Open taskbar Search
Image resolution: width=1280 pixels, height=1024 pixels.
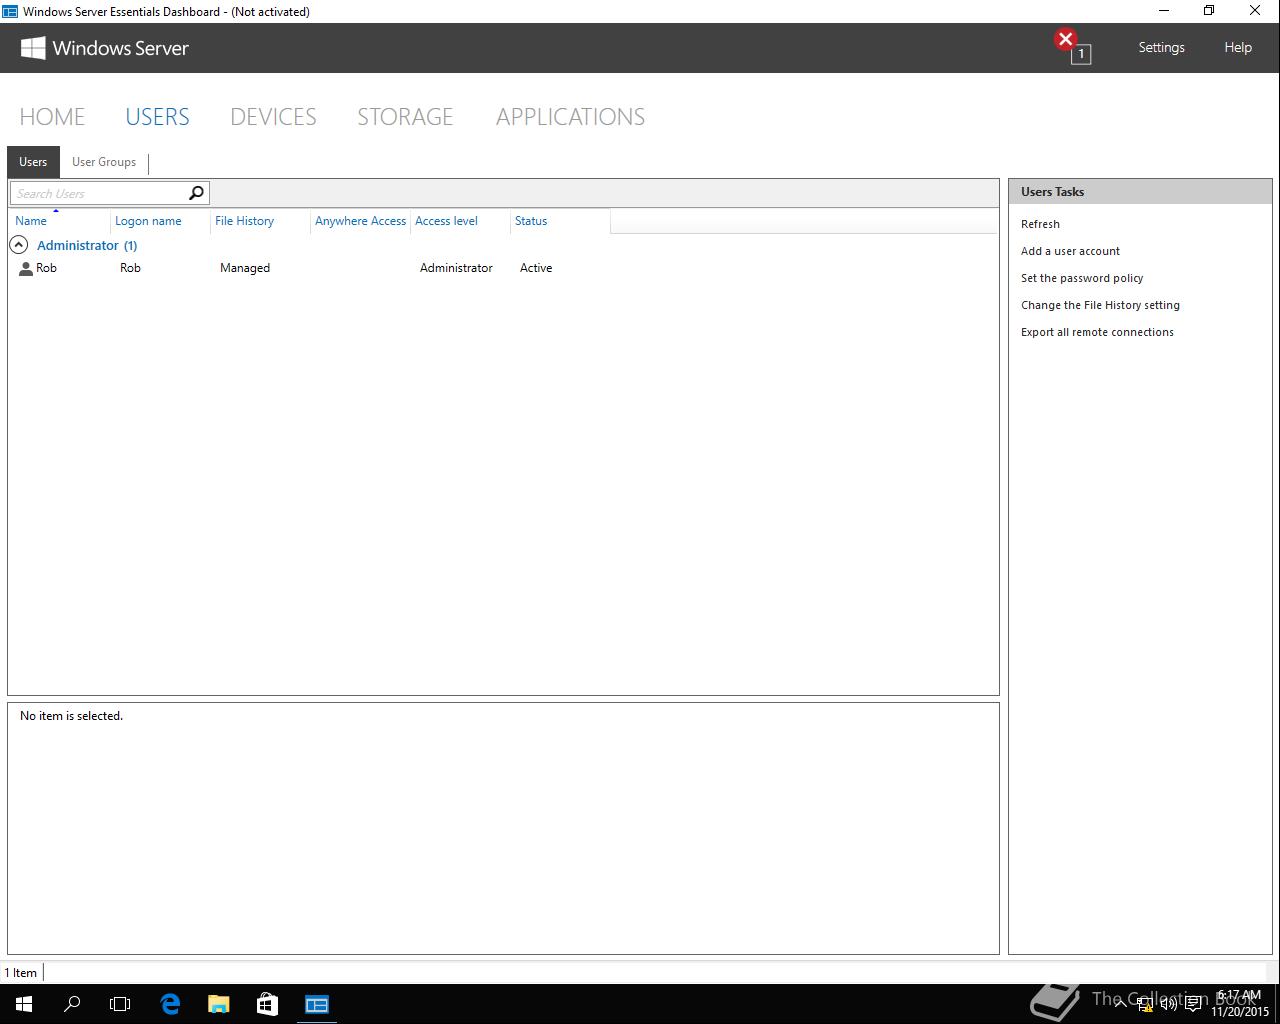pyautogui.click(x=72, y=1004)
